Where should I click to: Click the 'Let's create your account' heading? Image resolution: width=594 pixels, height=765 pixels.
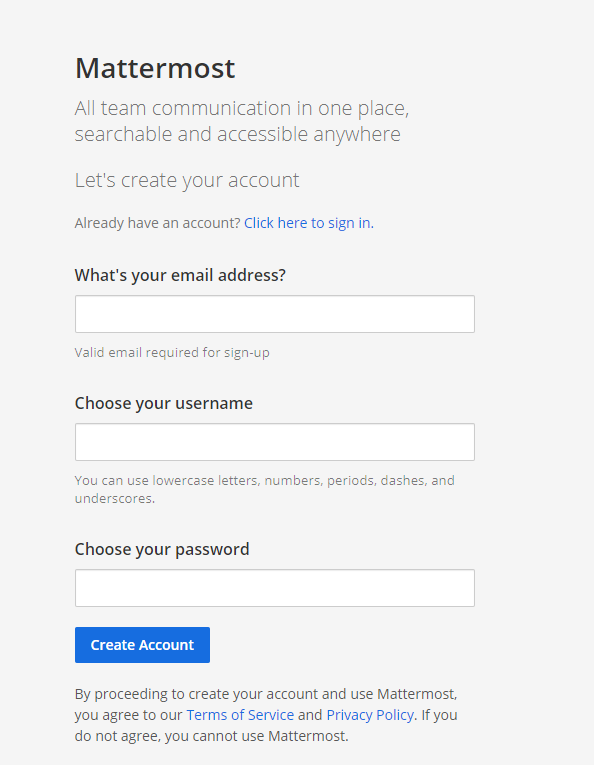click(187, 180)
